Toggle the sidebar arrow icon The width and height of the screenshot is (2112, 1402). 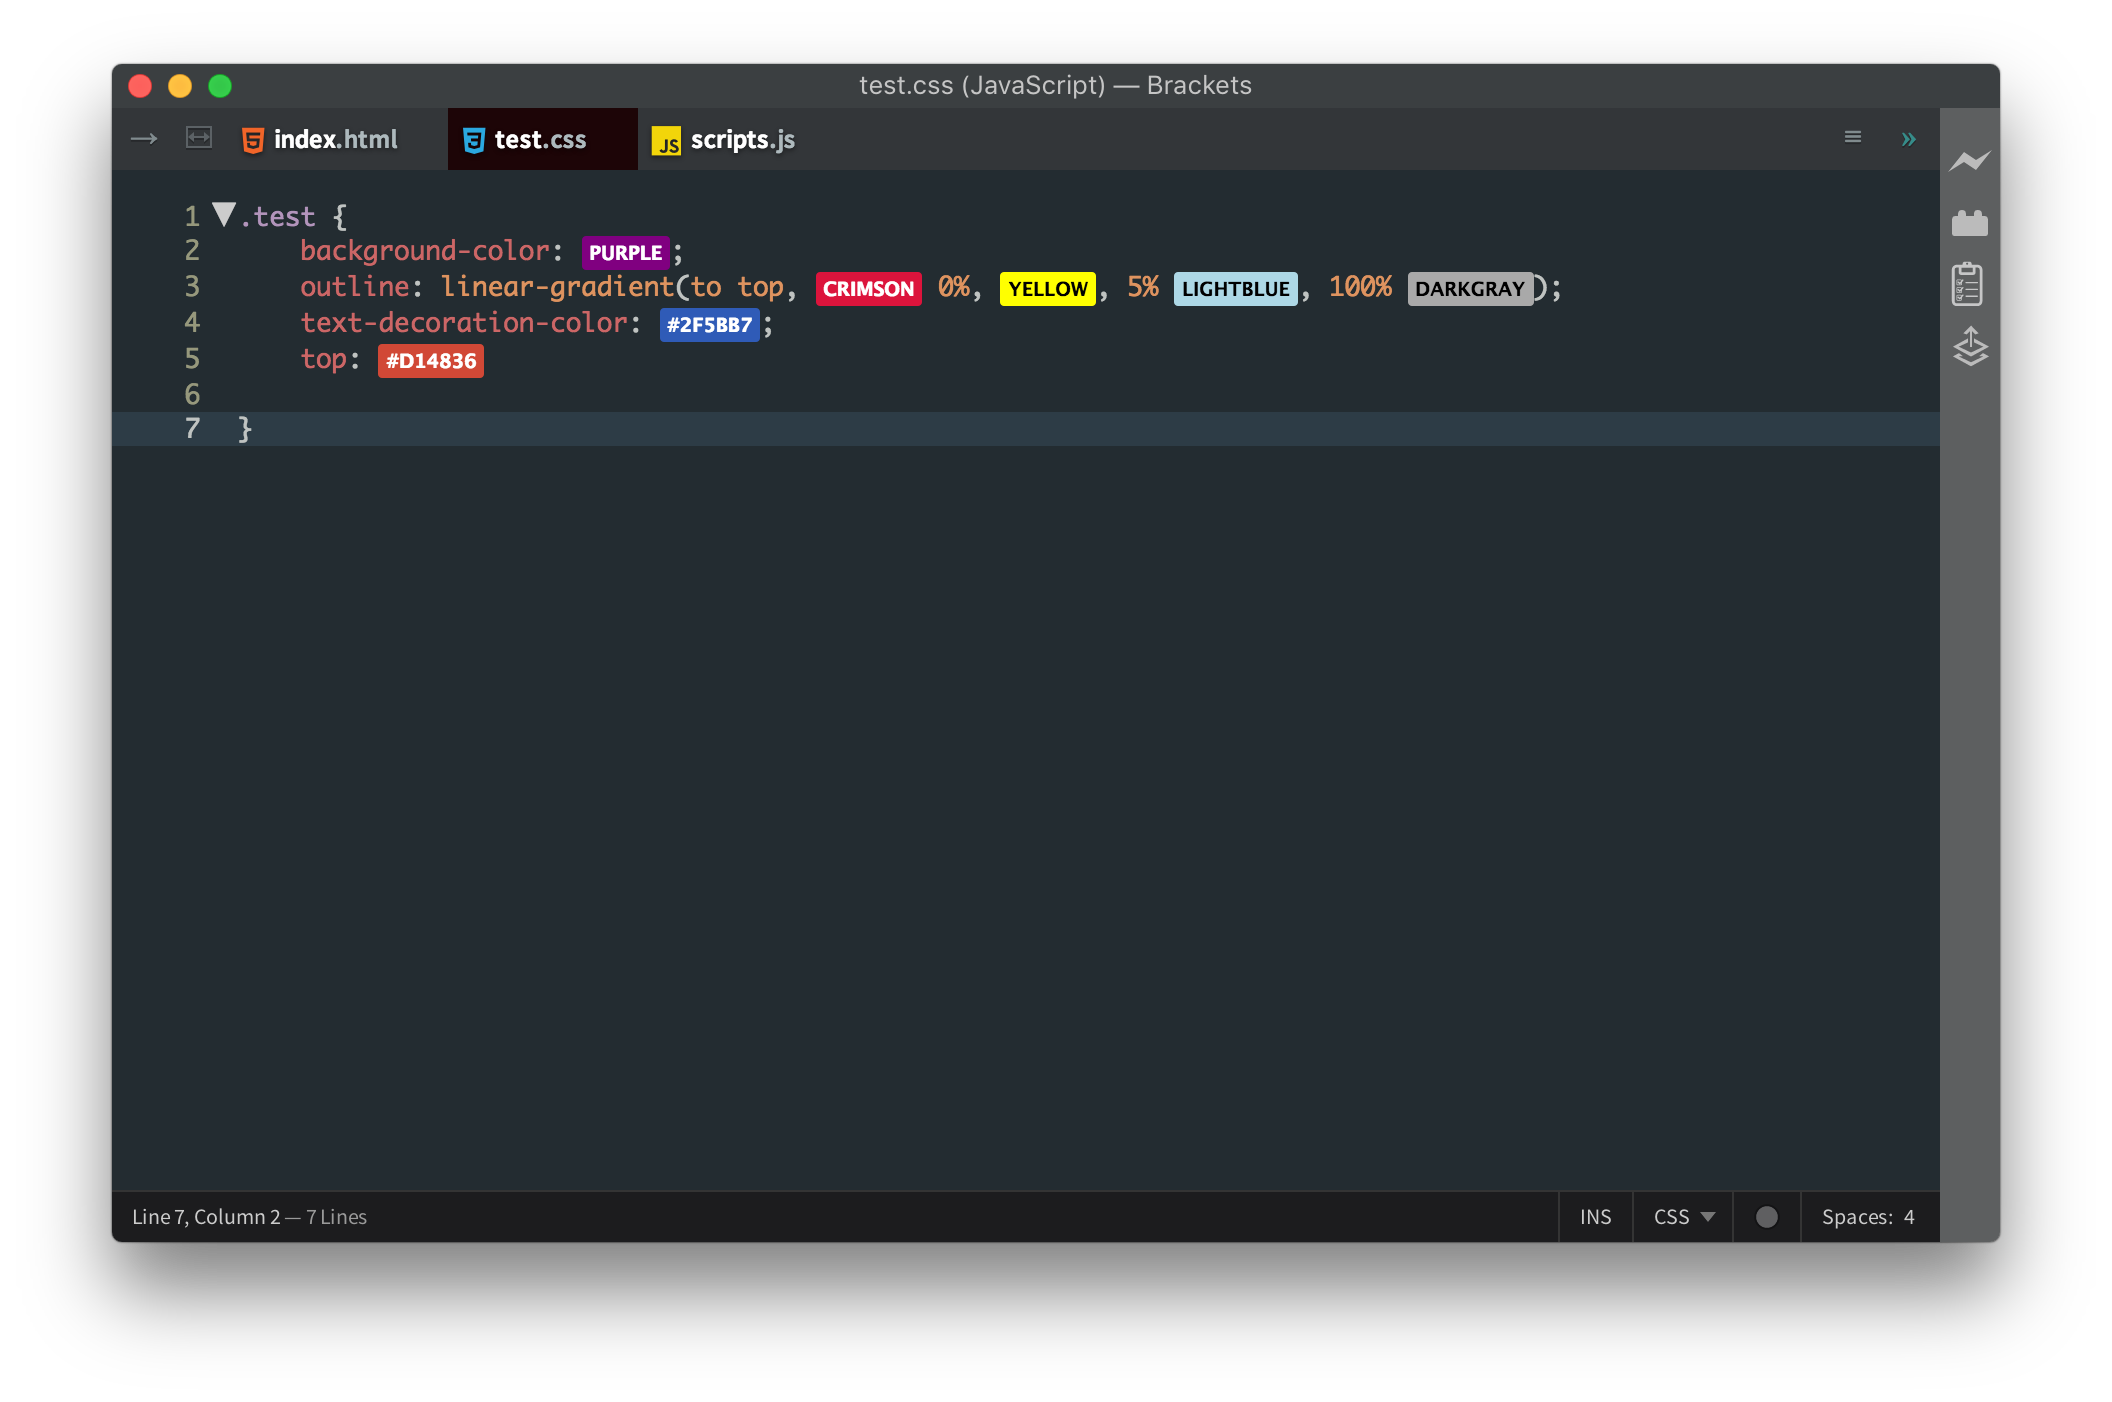click(144, 138)
